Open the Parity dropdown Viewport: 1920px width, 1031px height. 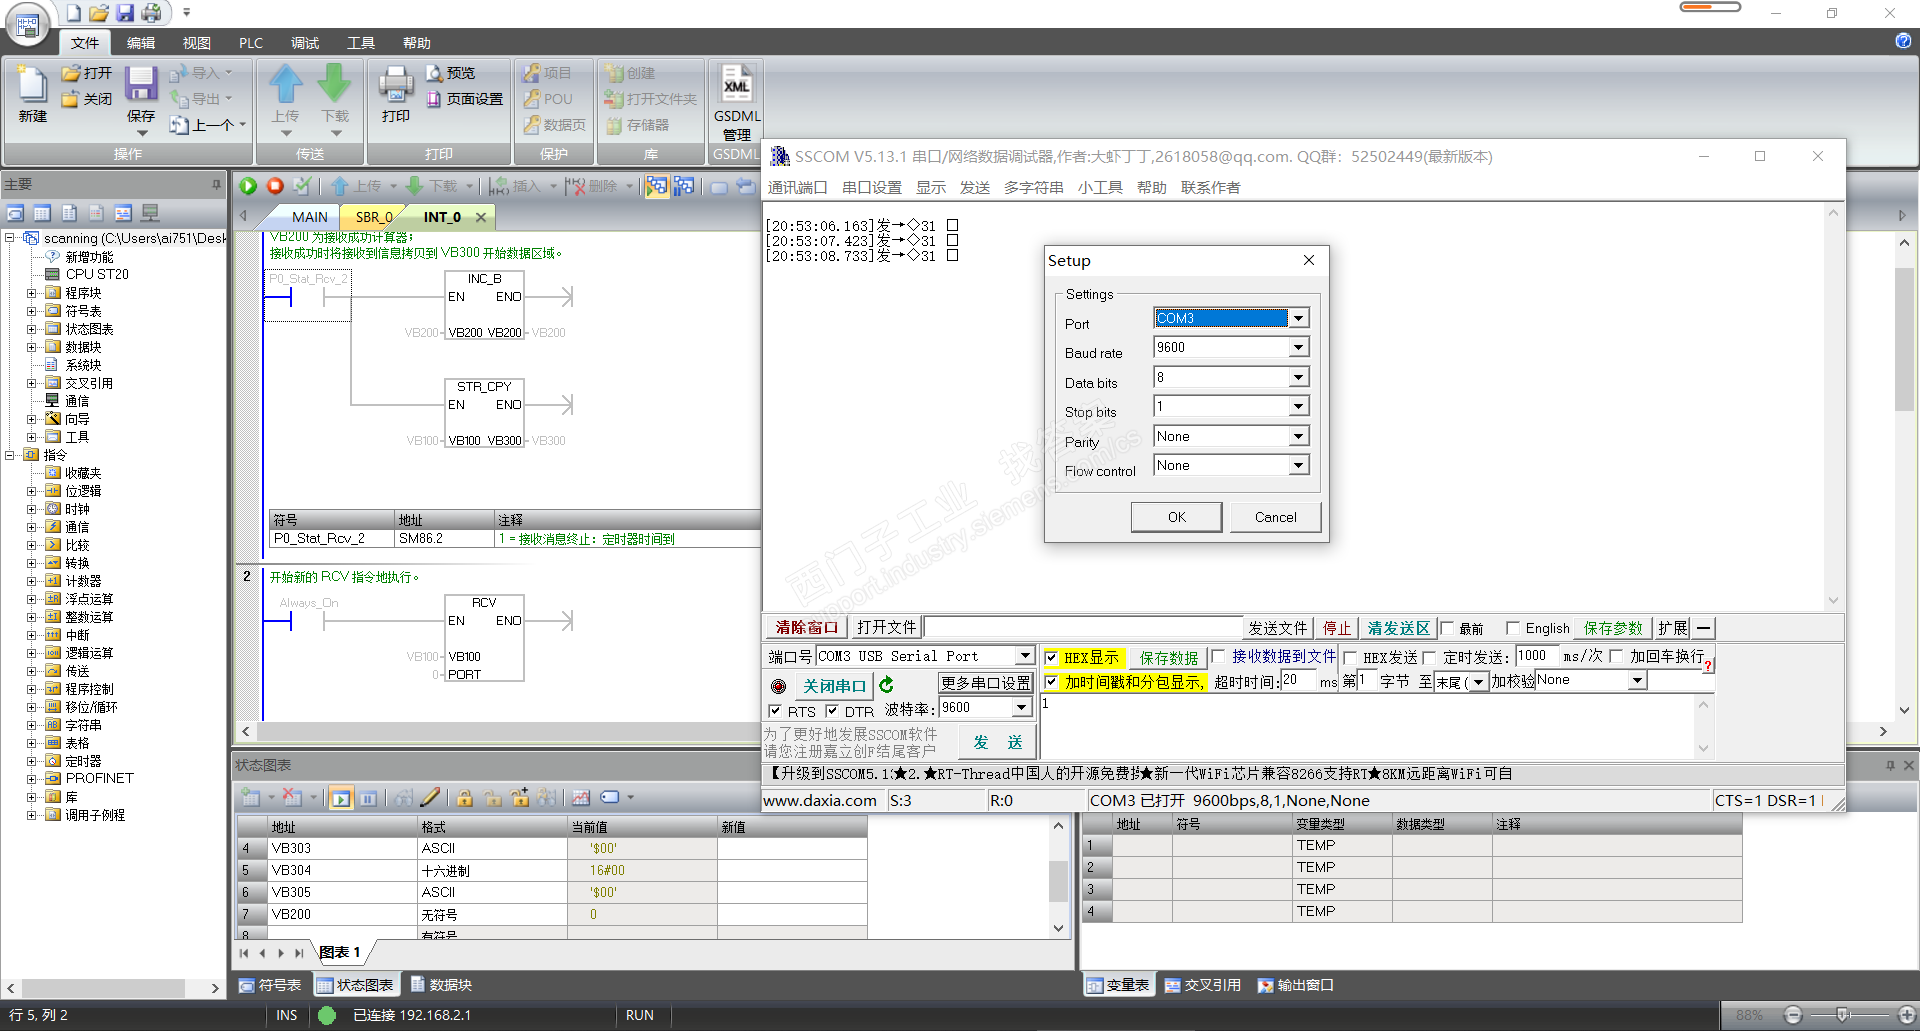tap(1298, 436)
